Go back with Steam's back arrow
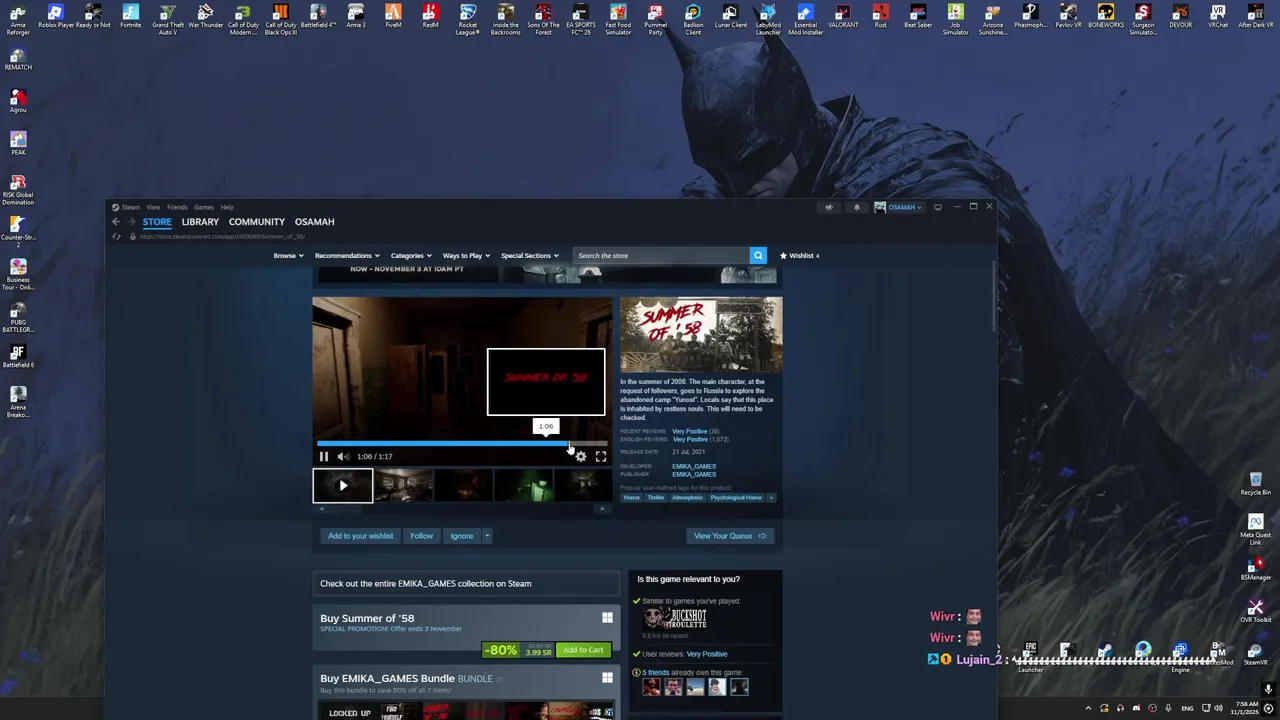Image resolution: width=1280 pixels, height=720 pixels. click(x=116, y=222)
